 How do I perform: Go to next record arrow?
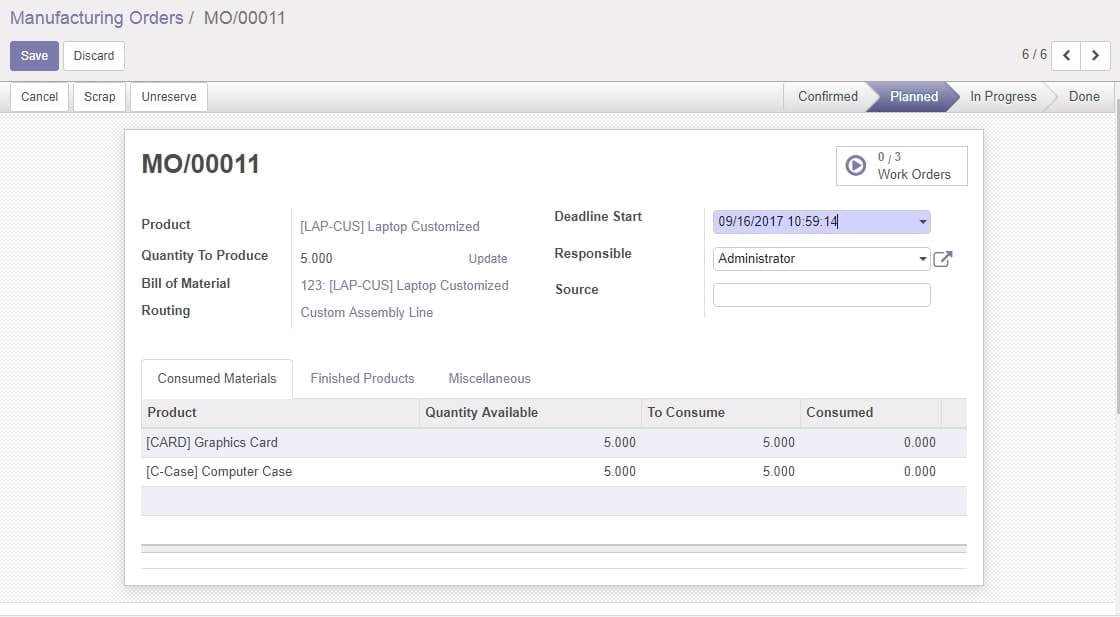1096,56
